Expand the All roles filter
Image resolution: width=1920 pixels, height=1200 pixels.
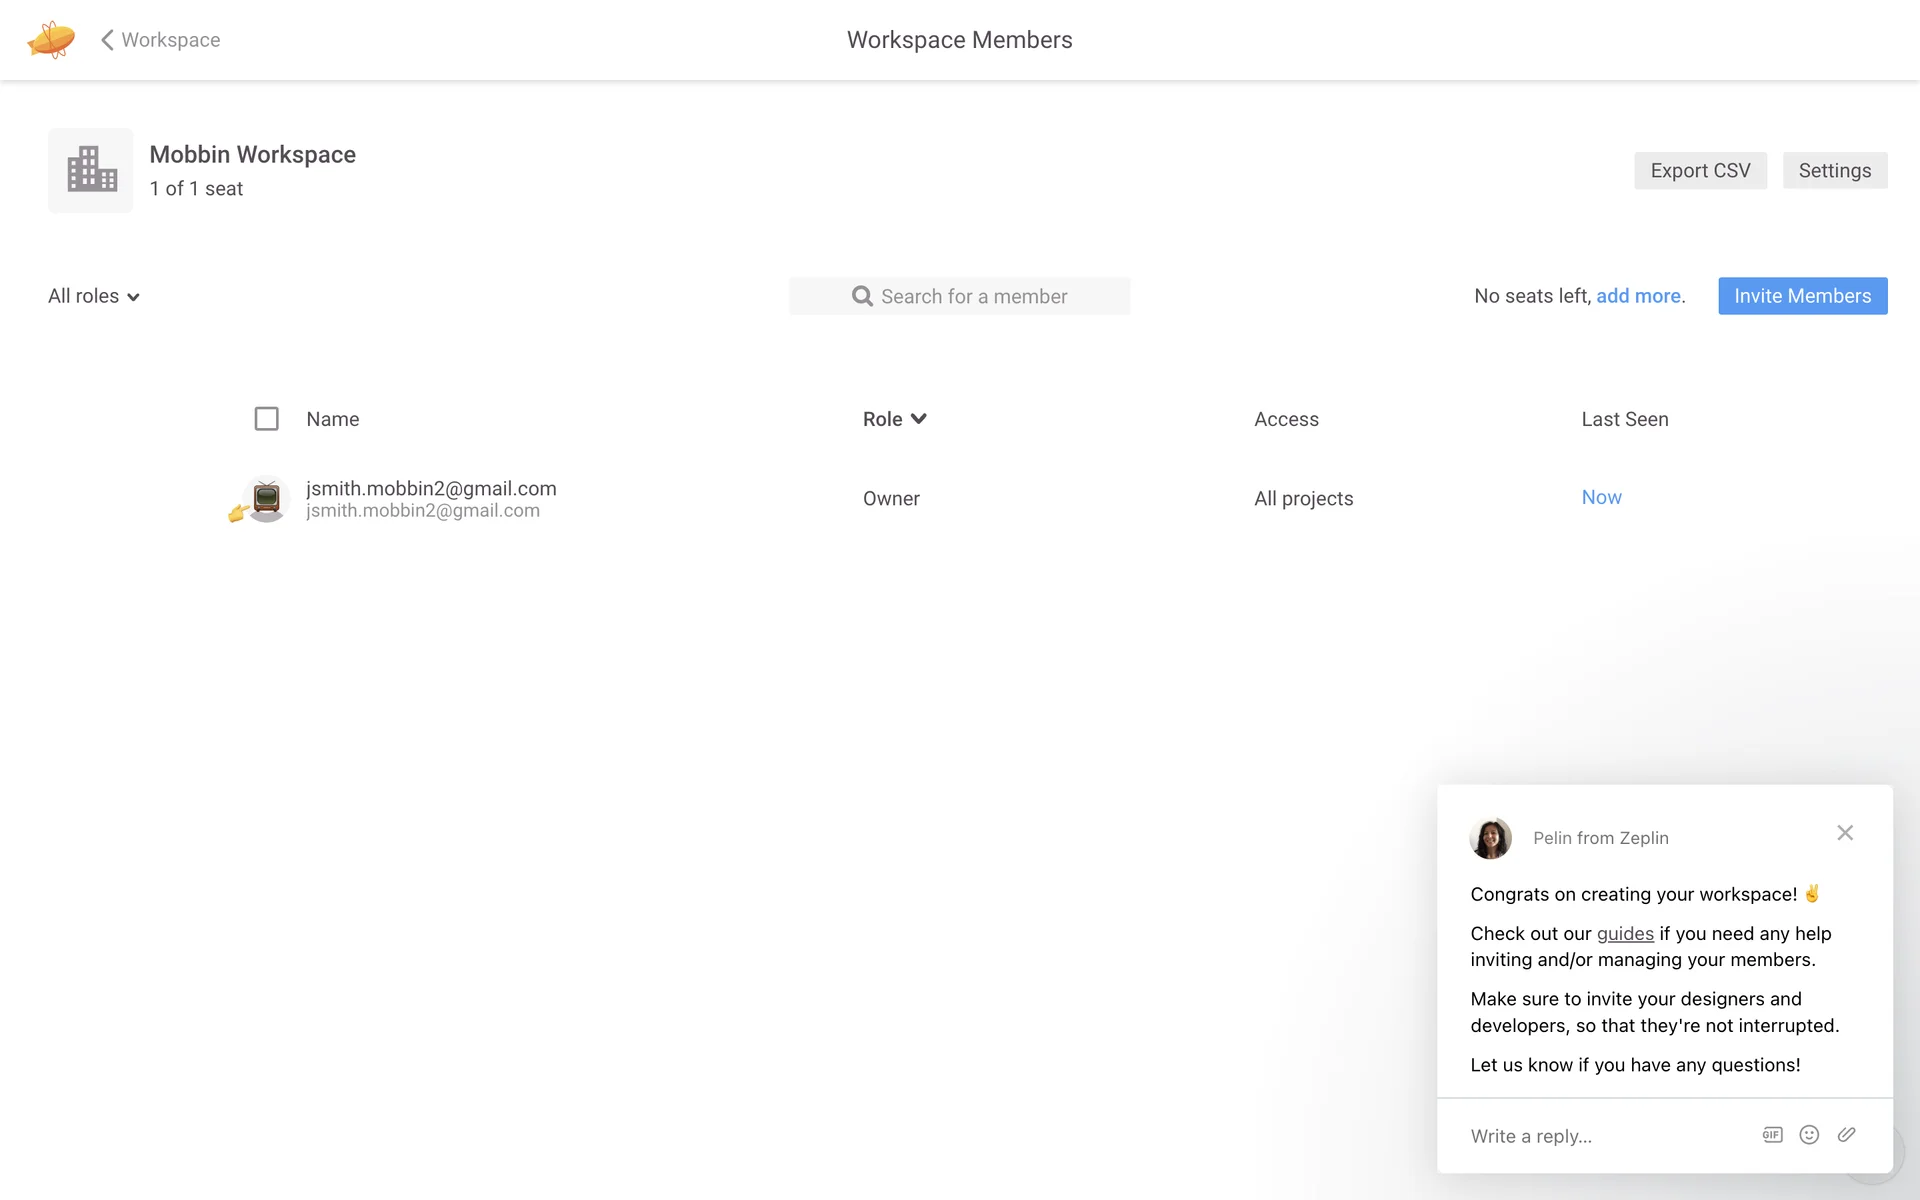tap(94, 296)
